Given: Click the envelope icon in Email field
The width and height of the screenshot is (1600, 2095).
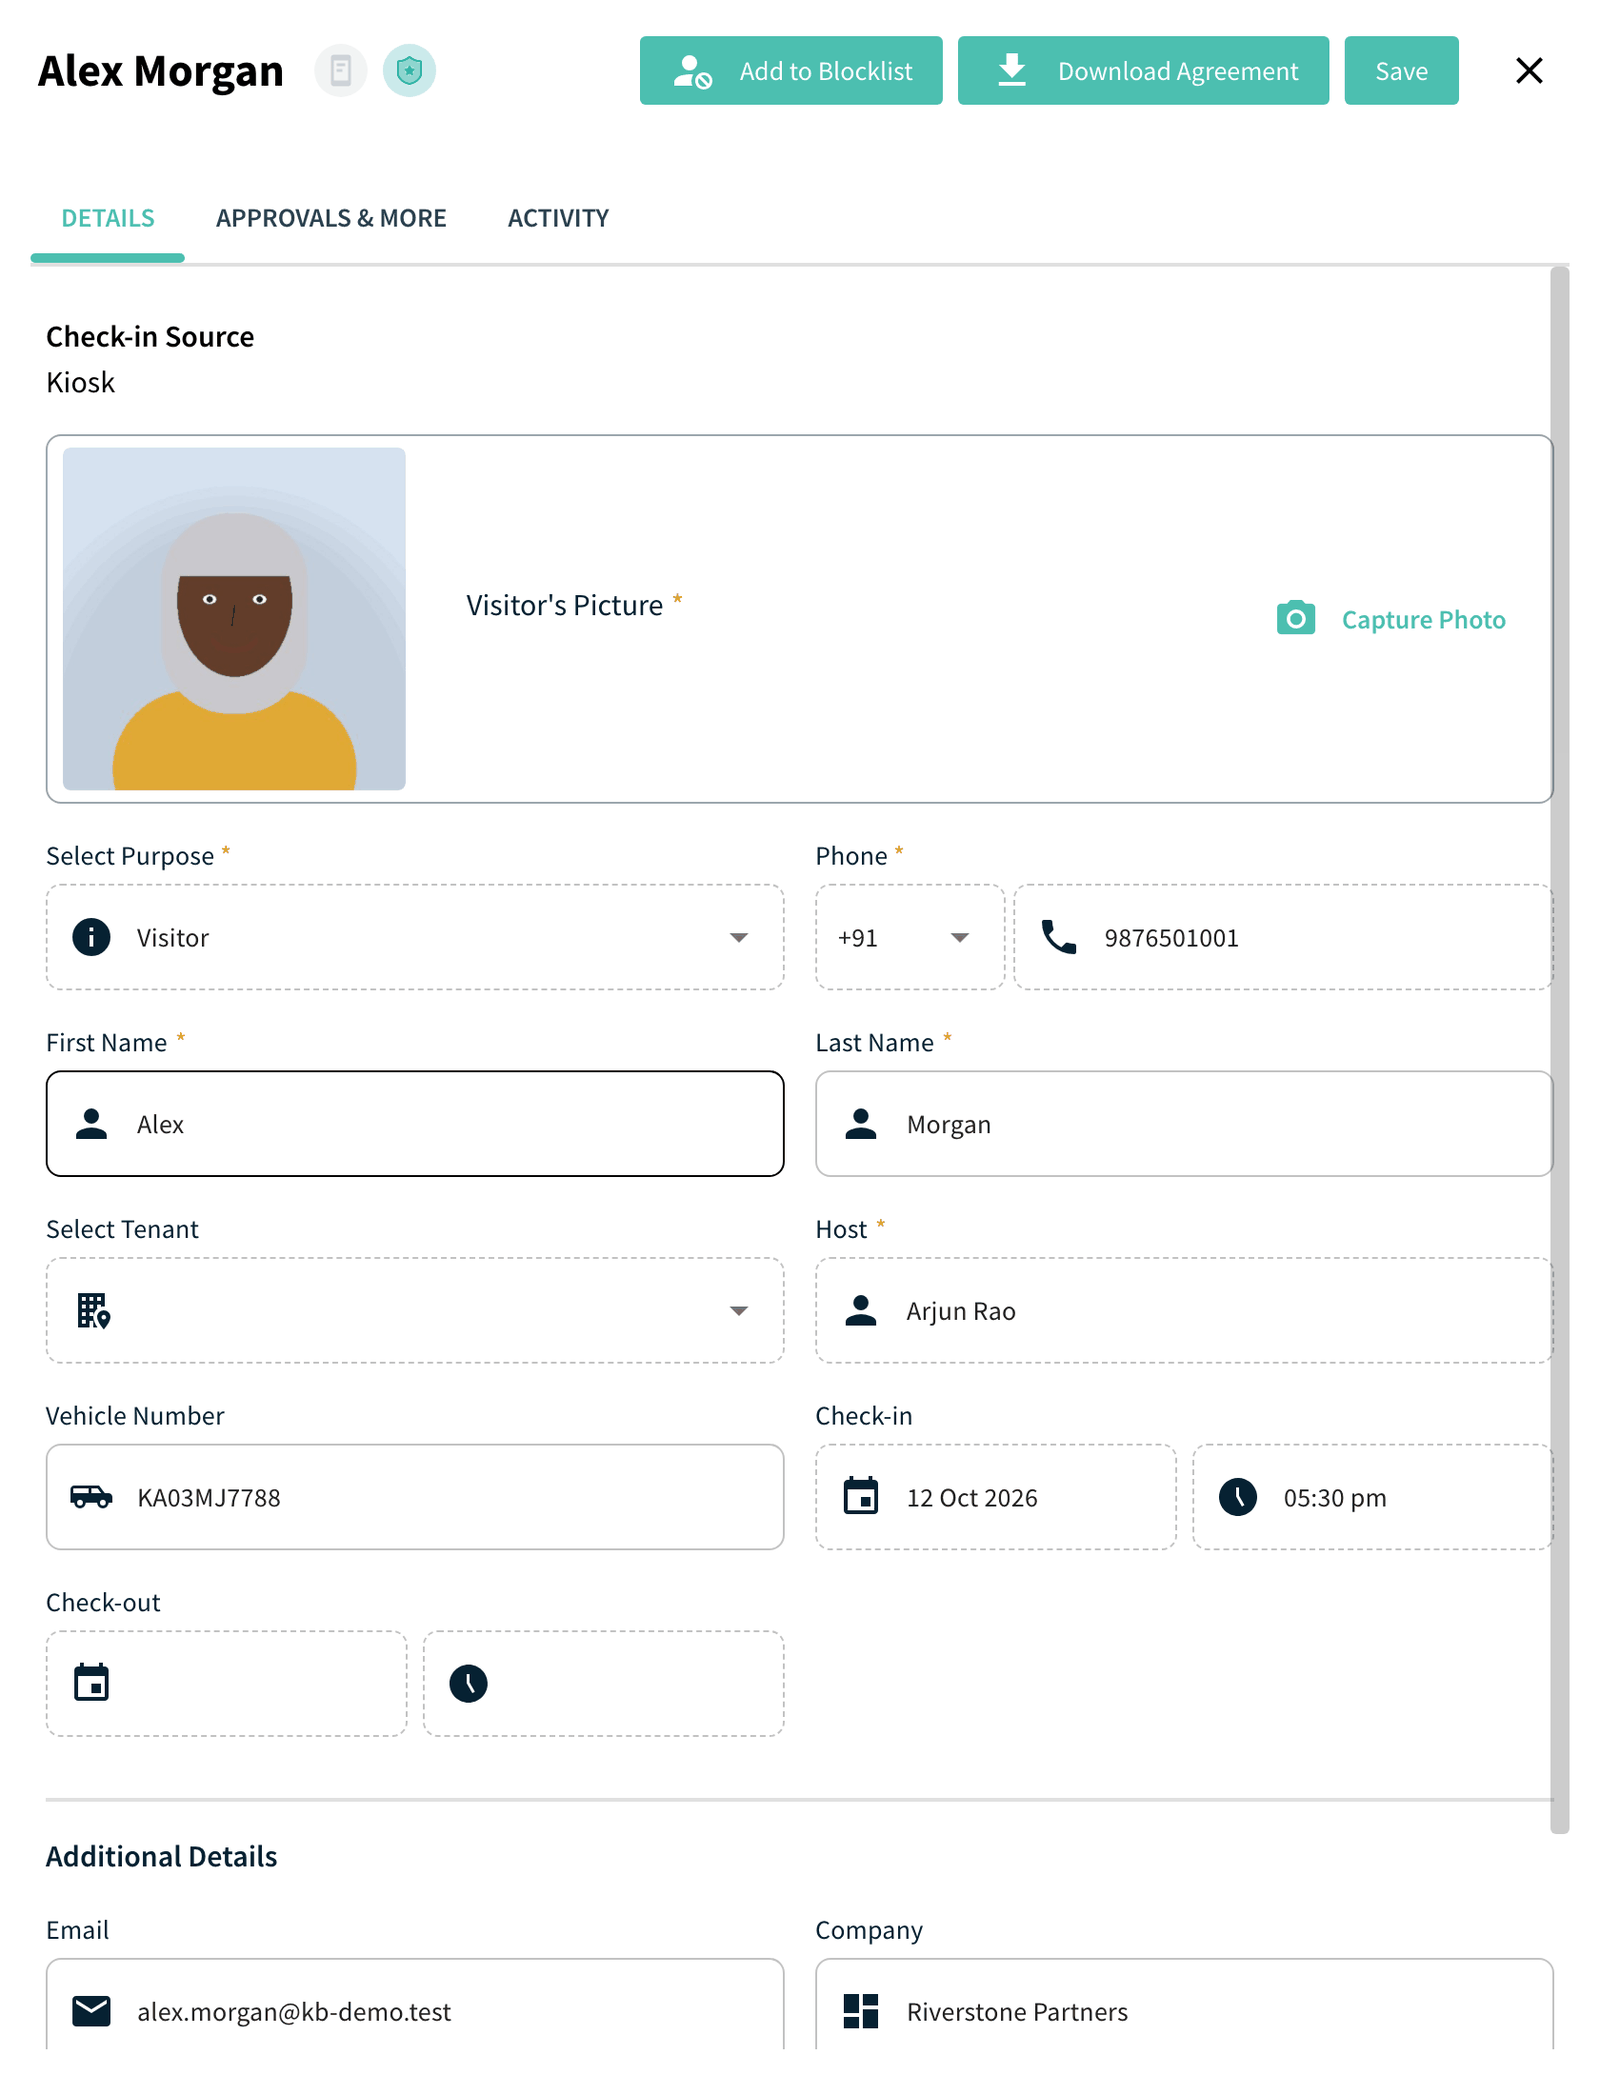Looking at the screenshot, I should [91, 2010].
